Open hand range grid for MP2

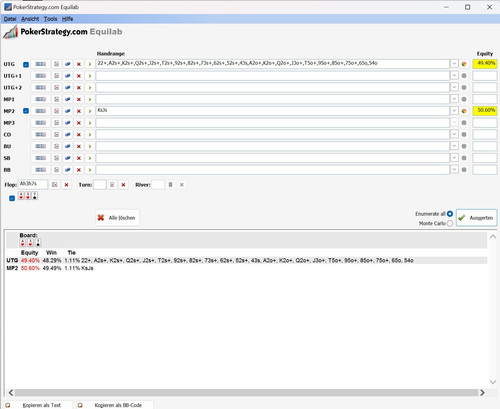click(41, 111)
